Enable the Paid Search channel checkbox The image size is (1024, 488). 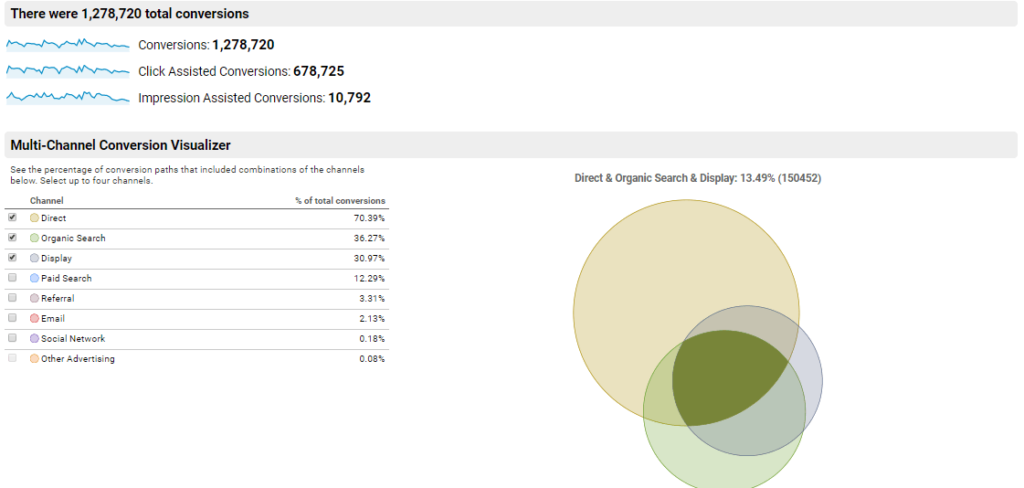pyautogui.click(x=12, y=278)
